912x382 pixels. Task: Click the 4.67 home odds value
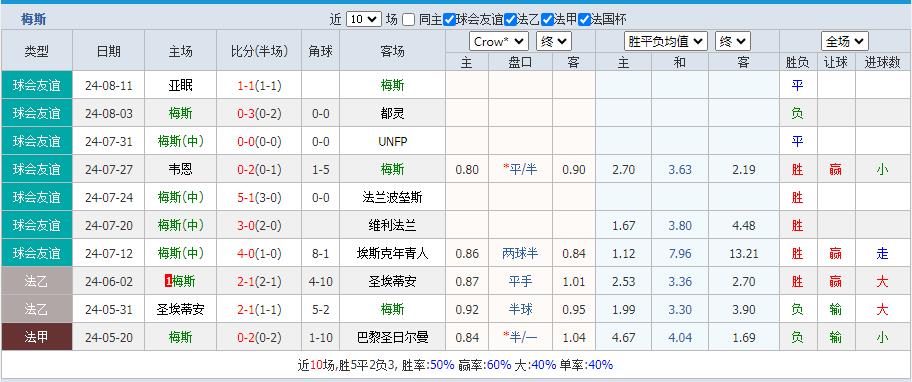click(x=624, y=337)
